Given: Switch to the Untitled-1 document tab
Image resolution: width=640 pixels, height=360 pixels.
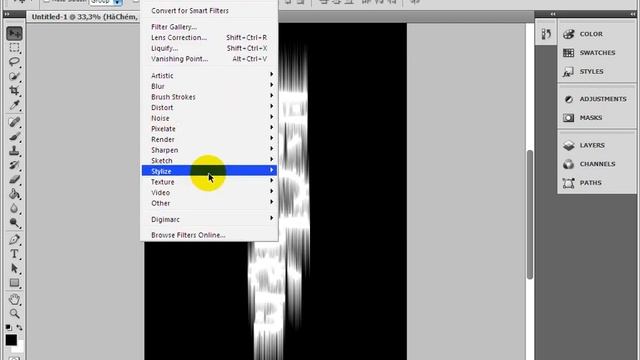Looking at the screenshot, I should click(x=84, y=17).
